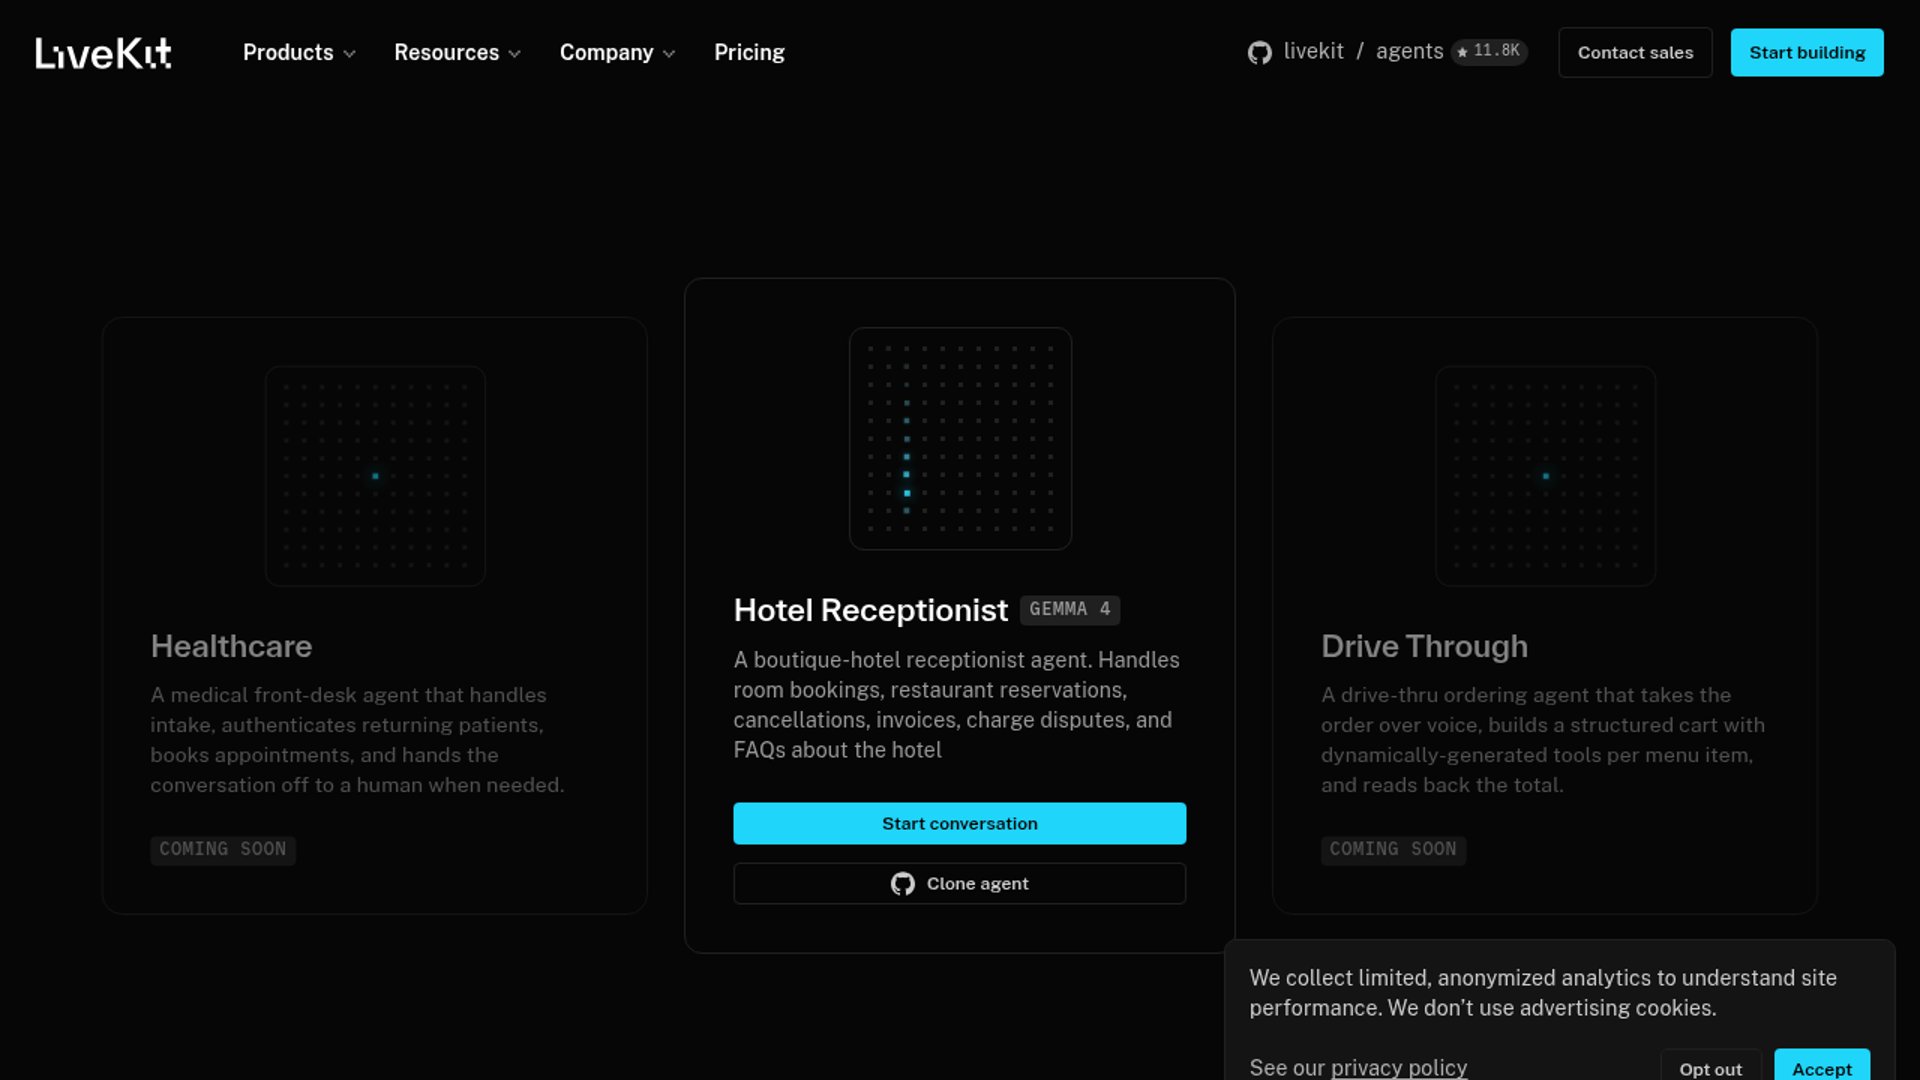Screen dimensions: 1920x1080
Task: Open the privacy policy link
Action: pos(1399,1067)
